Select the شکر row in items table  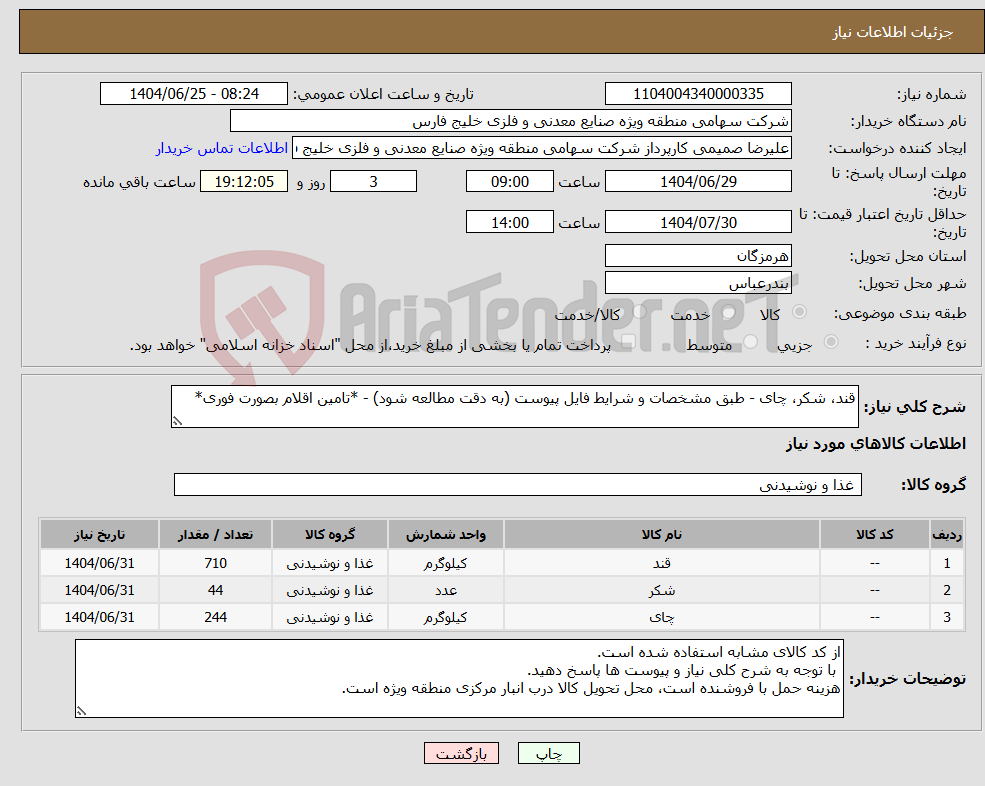point(500,589)
